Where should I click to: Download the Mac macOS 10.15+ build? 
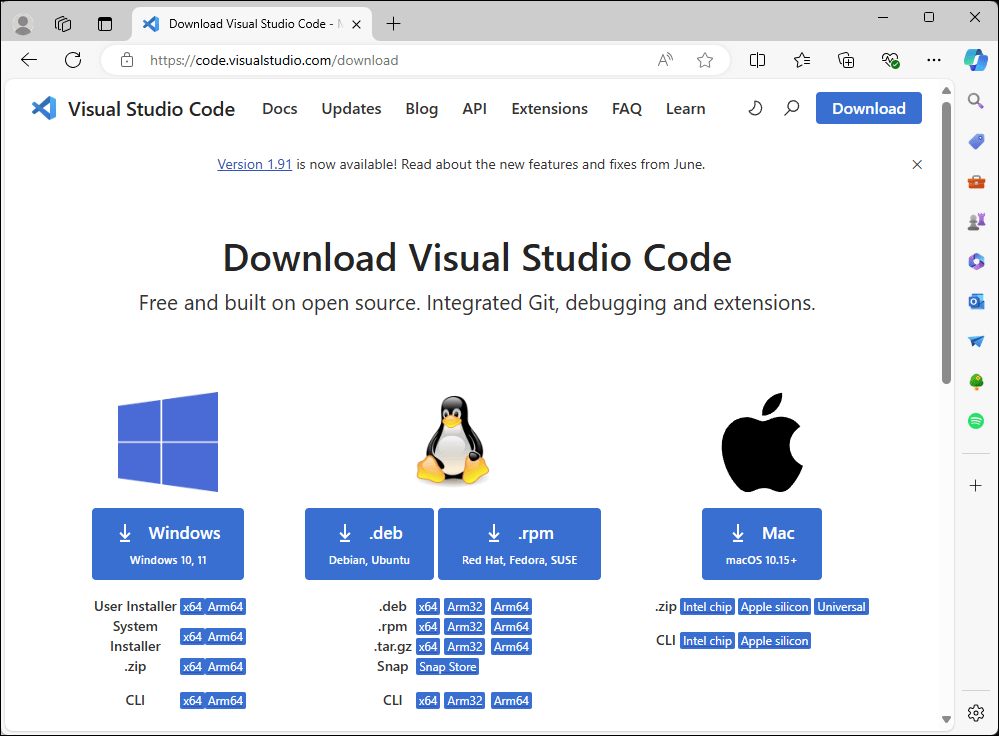tap(762, 544)
